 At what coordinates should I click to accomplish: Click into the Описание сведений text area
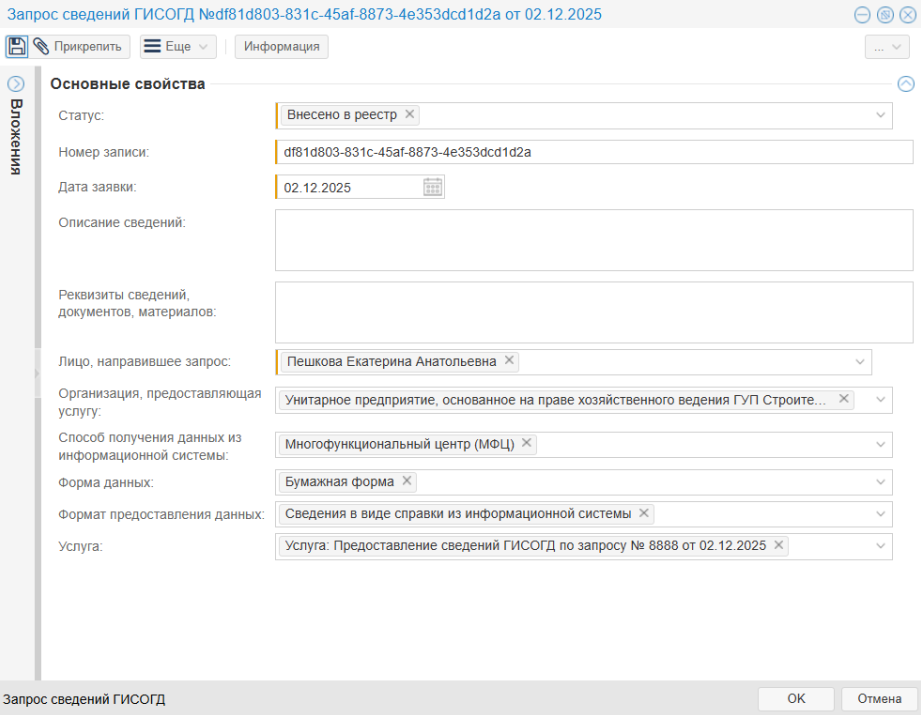(593, 240)
